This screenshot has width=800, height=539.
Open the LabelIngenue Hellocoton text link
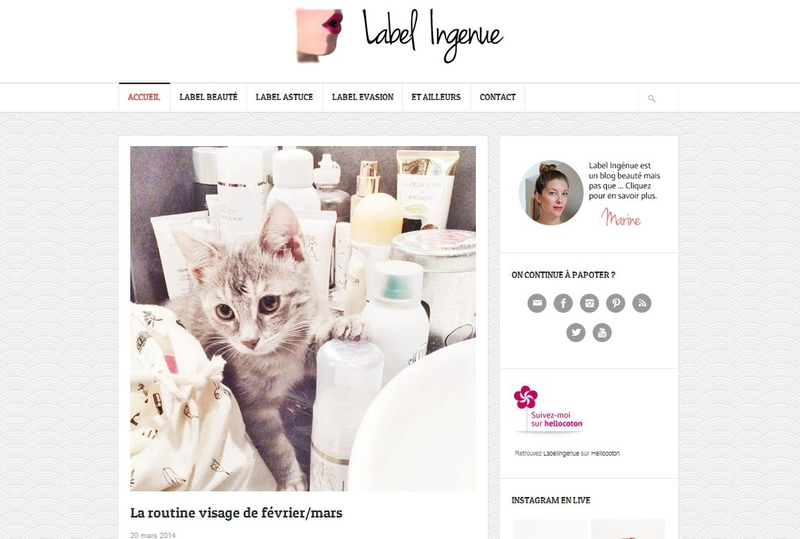click(561, 453)
